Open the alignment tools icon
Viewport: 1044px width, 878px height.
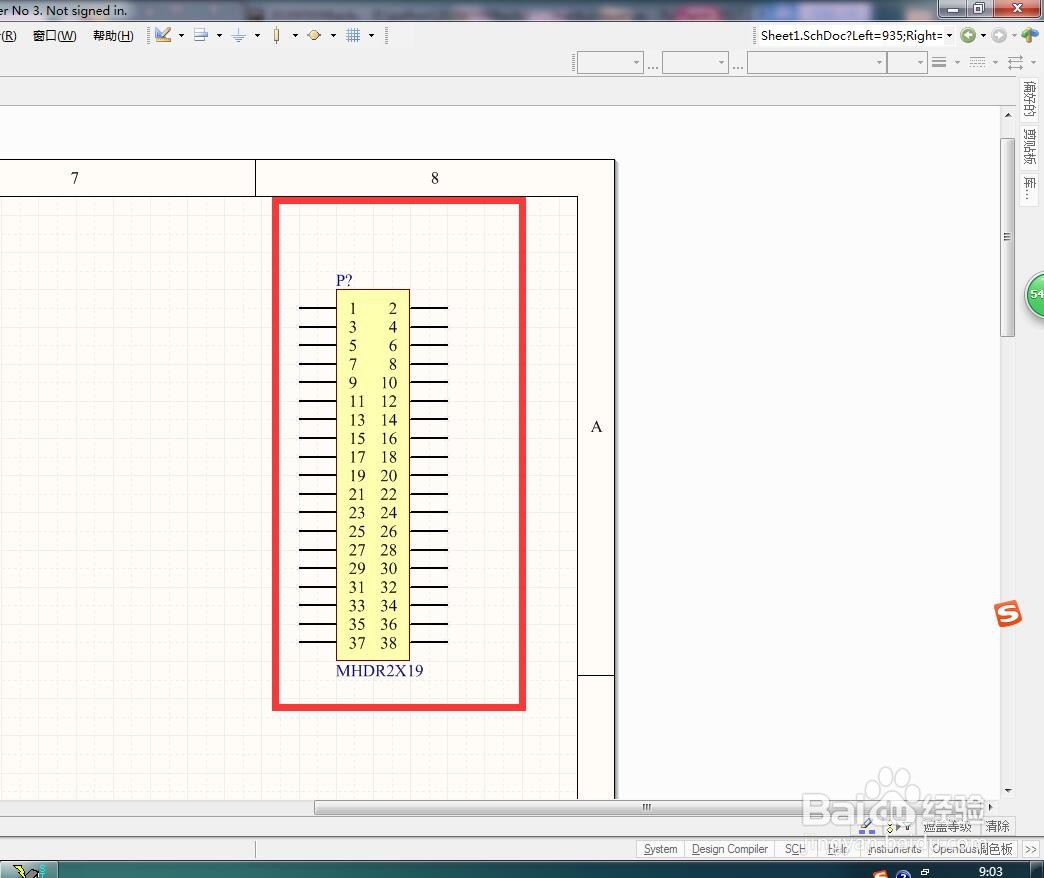pos(200,35)
